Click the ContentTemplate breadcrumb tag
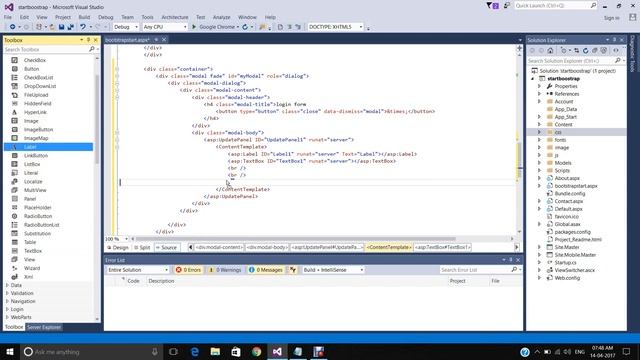 [389, 247]
